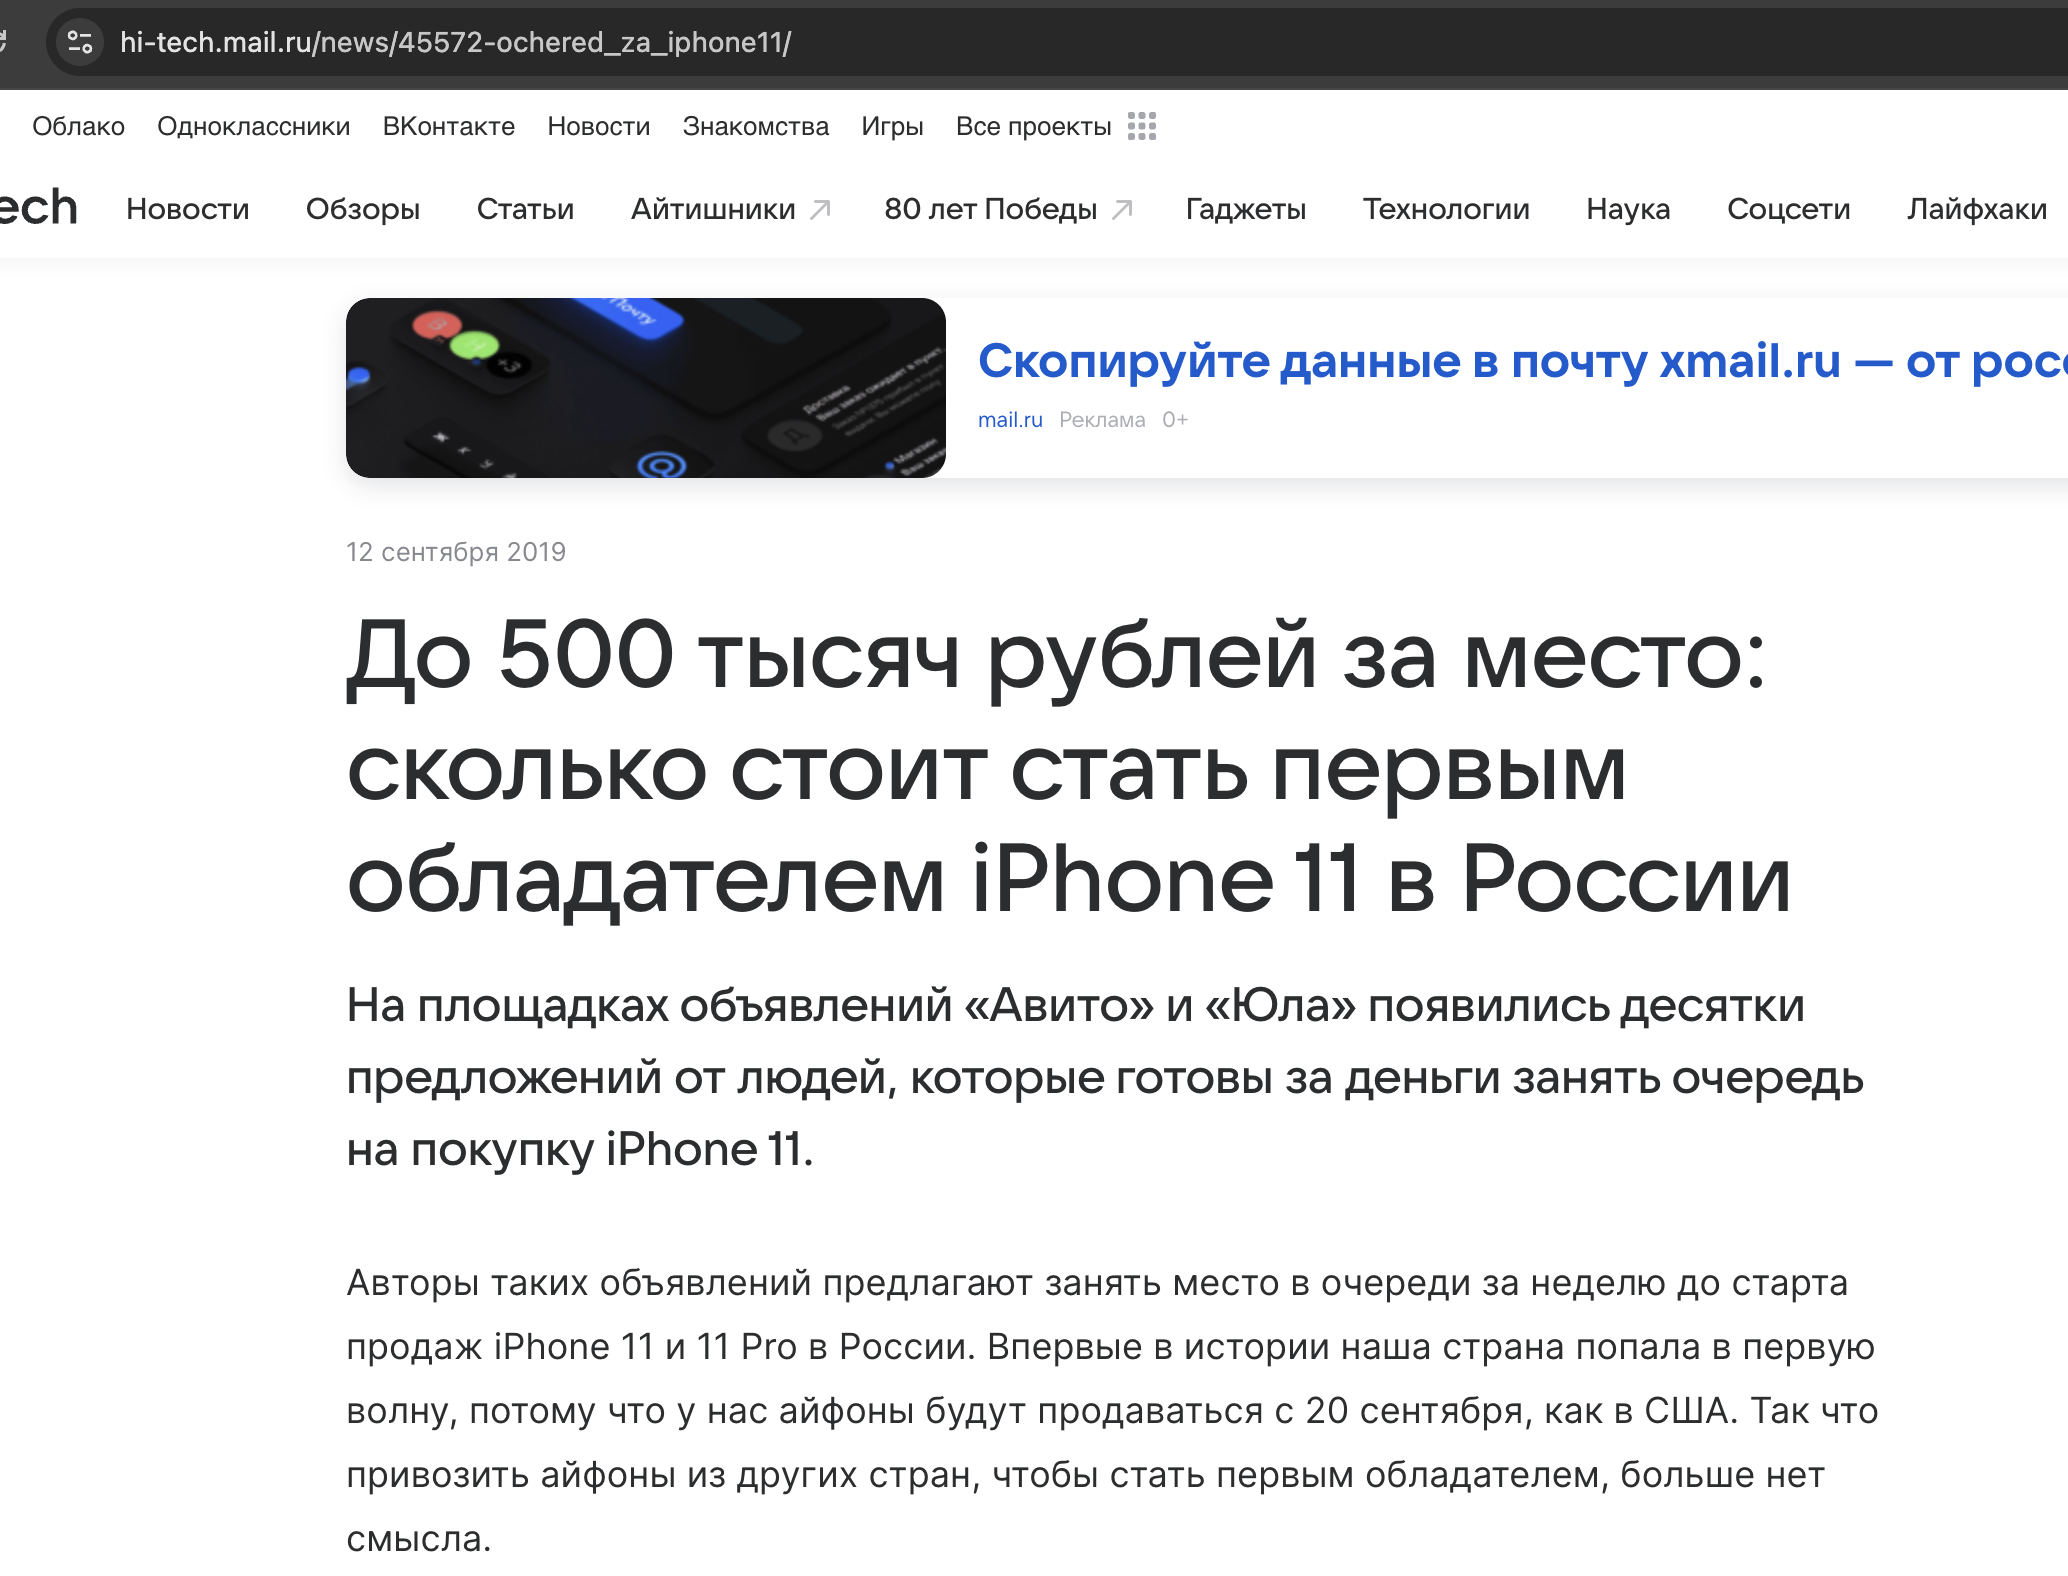The image size is (2068, 1576).
Task: Go to the Лайфхаки section
Action: (x=1976, y=208)
